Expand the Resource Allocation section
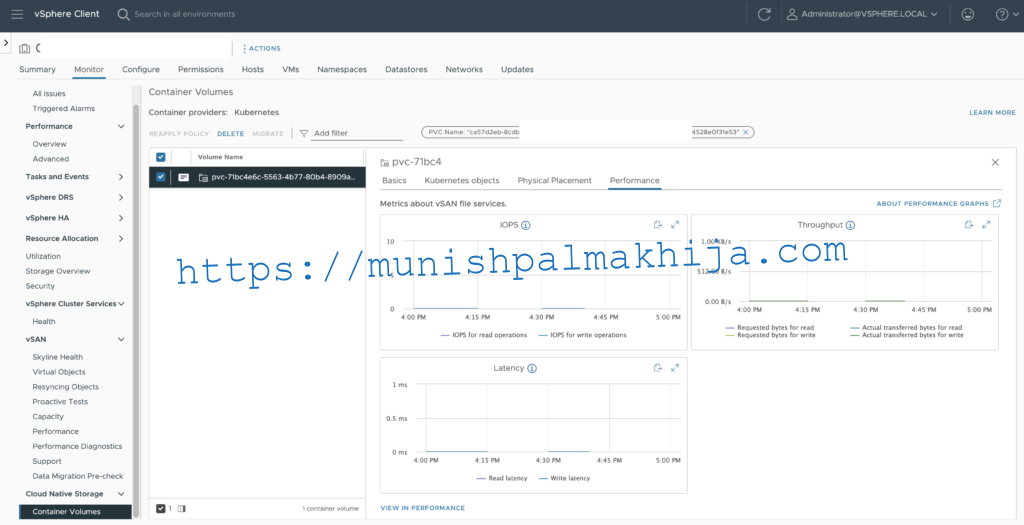Image resolution: width=1024 pixels, height=525 pixels. (121, 239)
